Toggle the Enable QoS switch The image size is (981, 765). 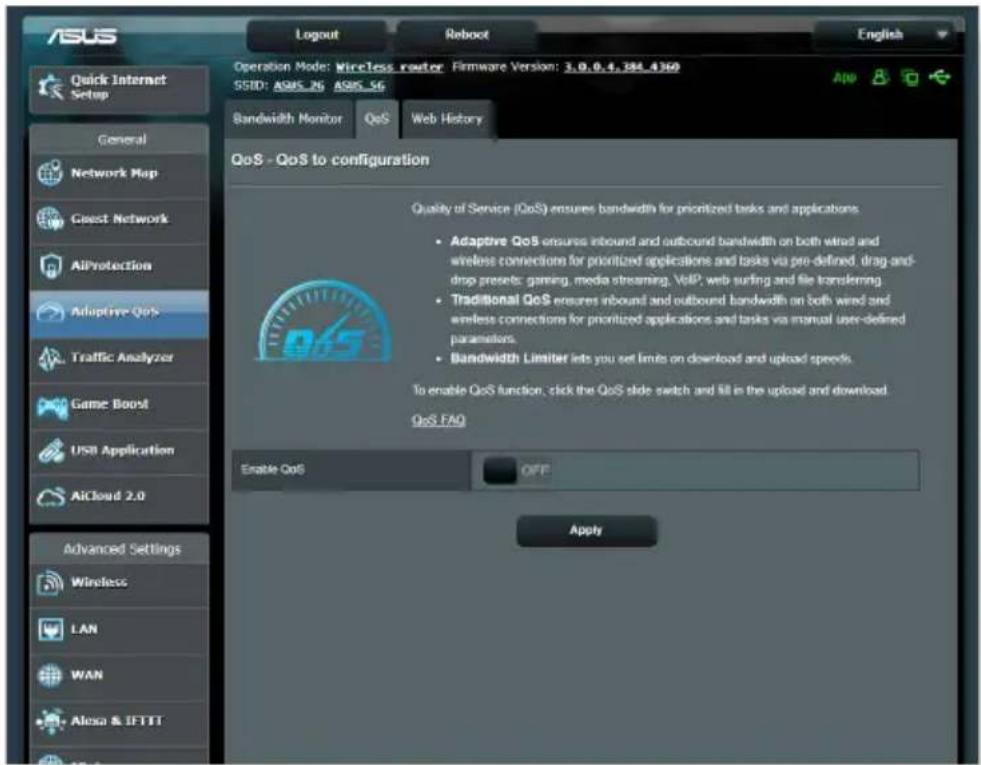coord(517,470)
